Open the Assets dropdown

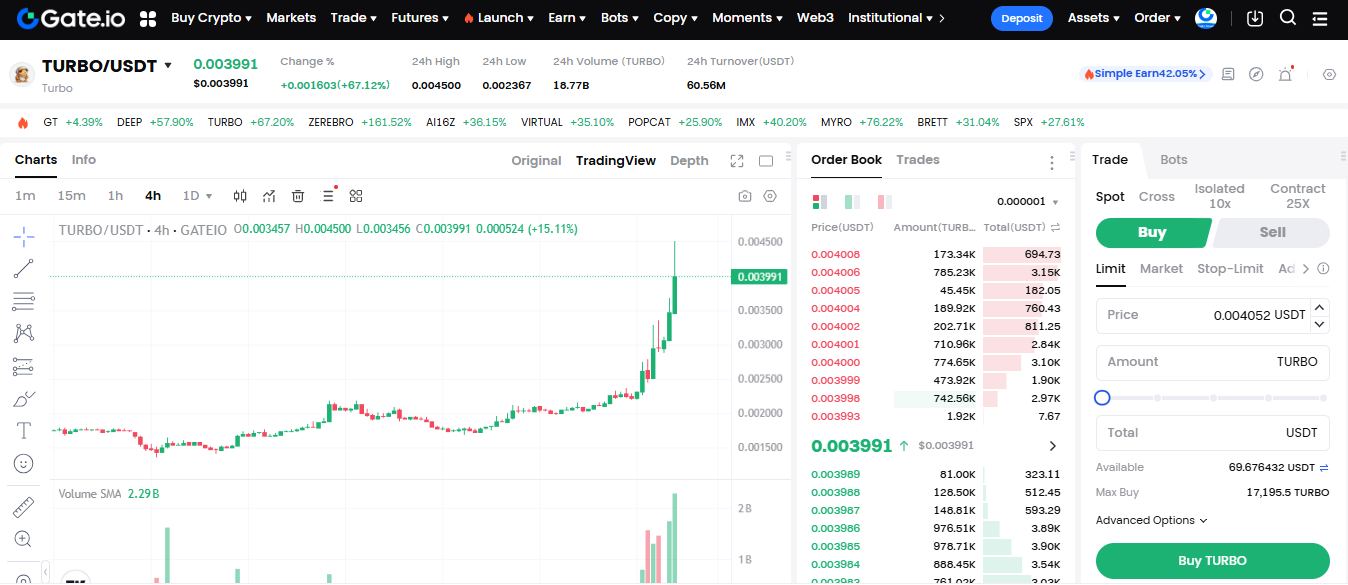[1093, 18]
